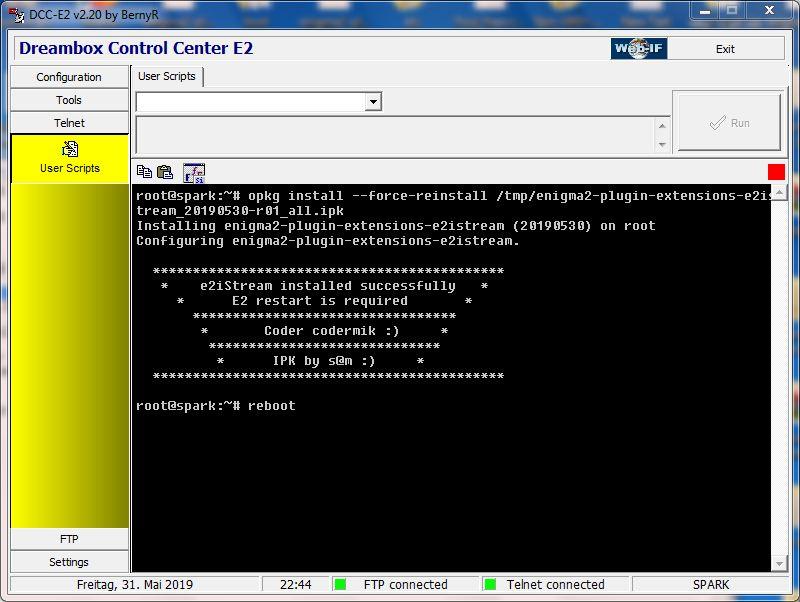The image size is (800, 602).
Task: Expand the script selection dropdown arrow
Action: click(x=373, y=102)
